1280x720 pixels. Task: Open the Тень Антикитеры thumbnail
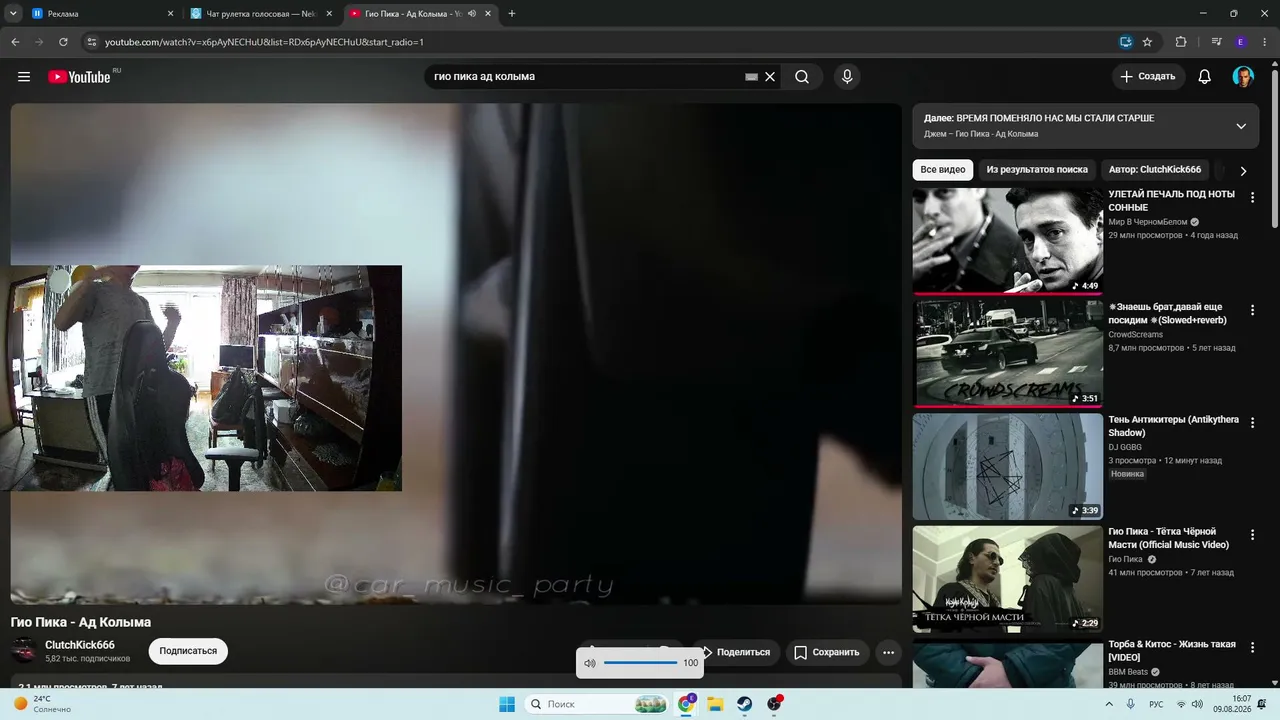point(1008,466)
